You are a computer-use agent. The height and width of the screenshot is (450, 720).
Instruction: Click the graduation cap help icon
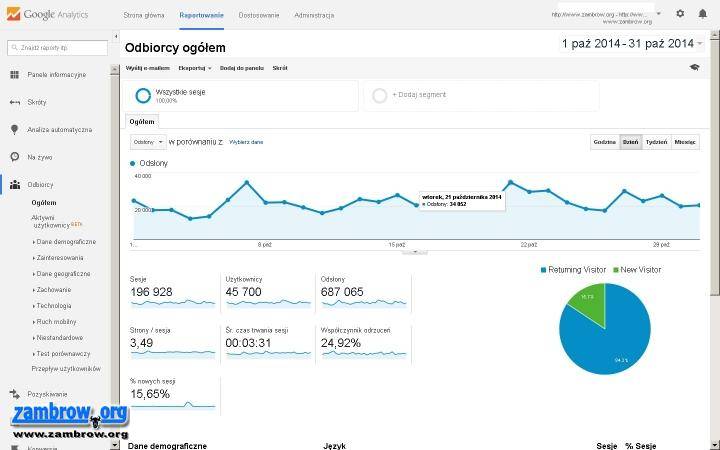[694, 67]
